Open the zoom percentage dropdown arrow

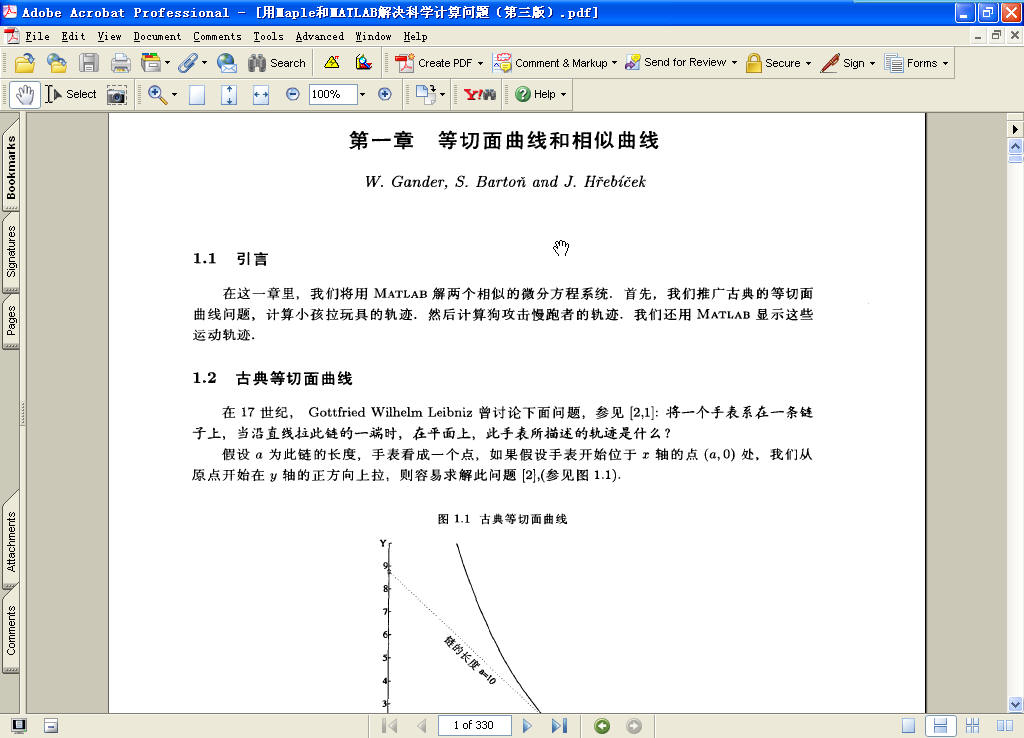click(x=362, y=95)
